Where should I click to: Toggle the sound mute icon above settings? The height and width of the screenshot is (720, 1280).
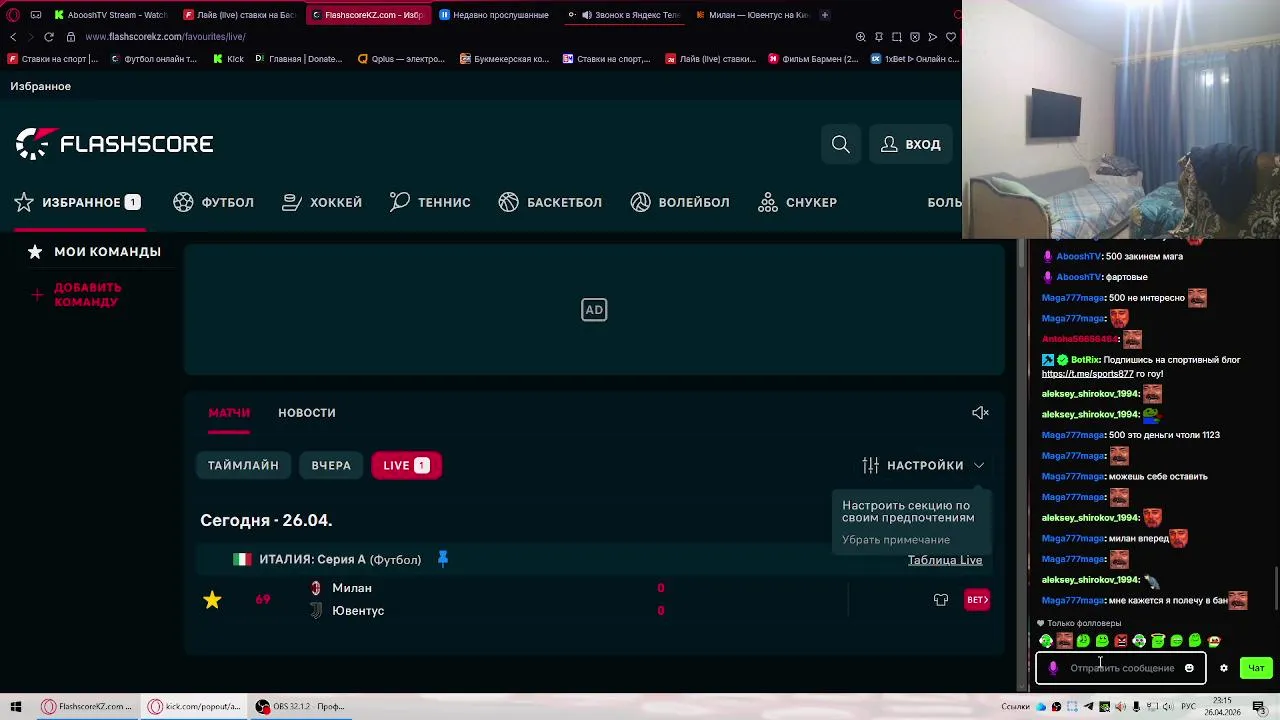[980, 412]
